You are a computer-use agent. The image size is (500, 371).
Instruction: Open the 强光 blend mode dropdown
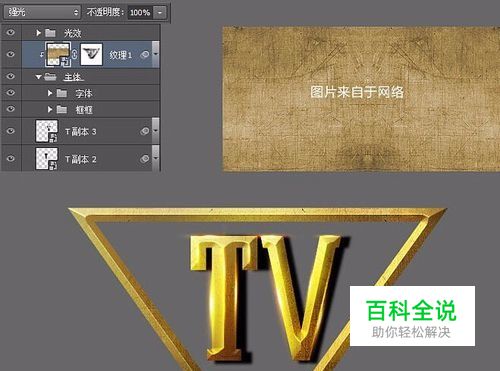pyautogui.click(x=42, y=12)
